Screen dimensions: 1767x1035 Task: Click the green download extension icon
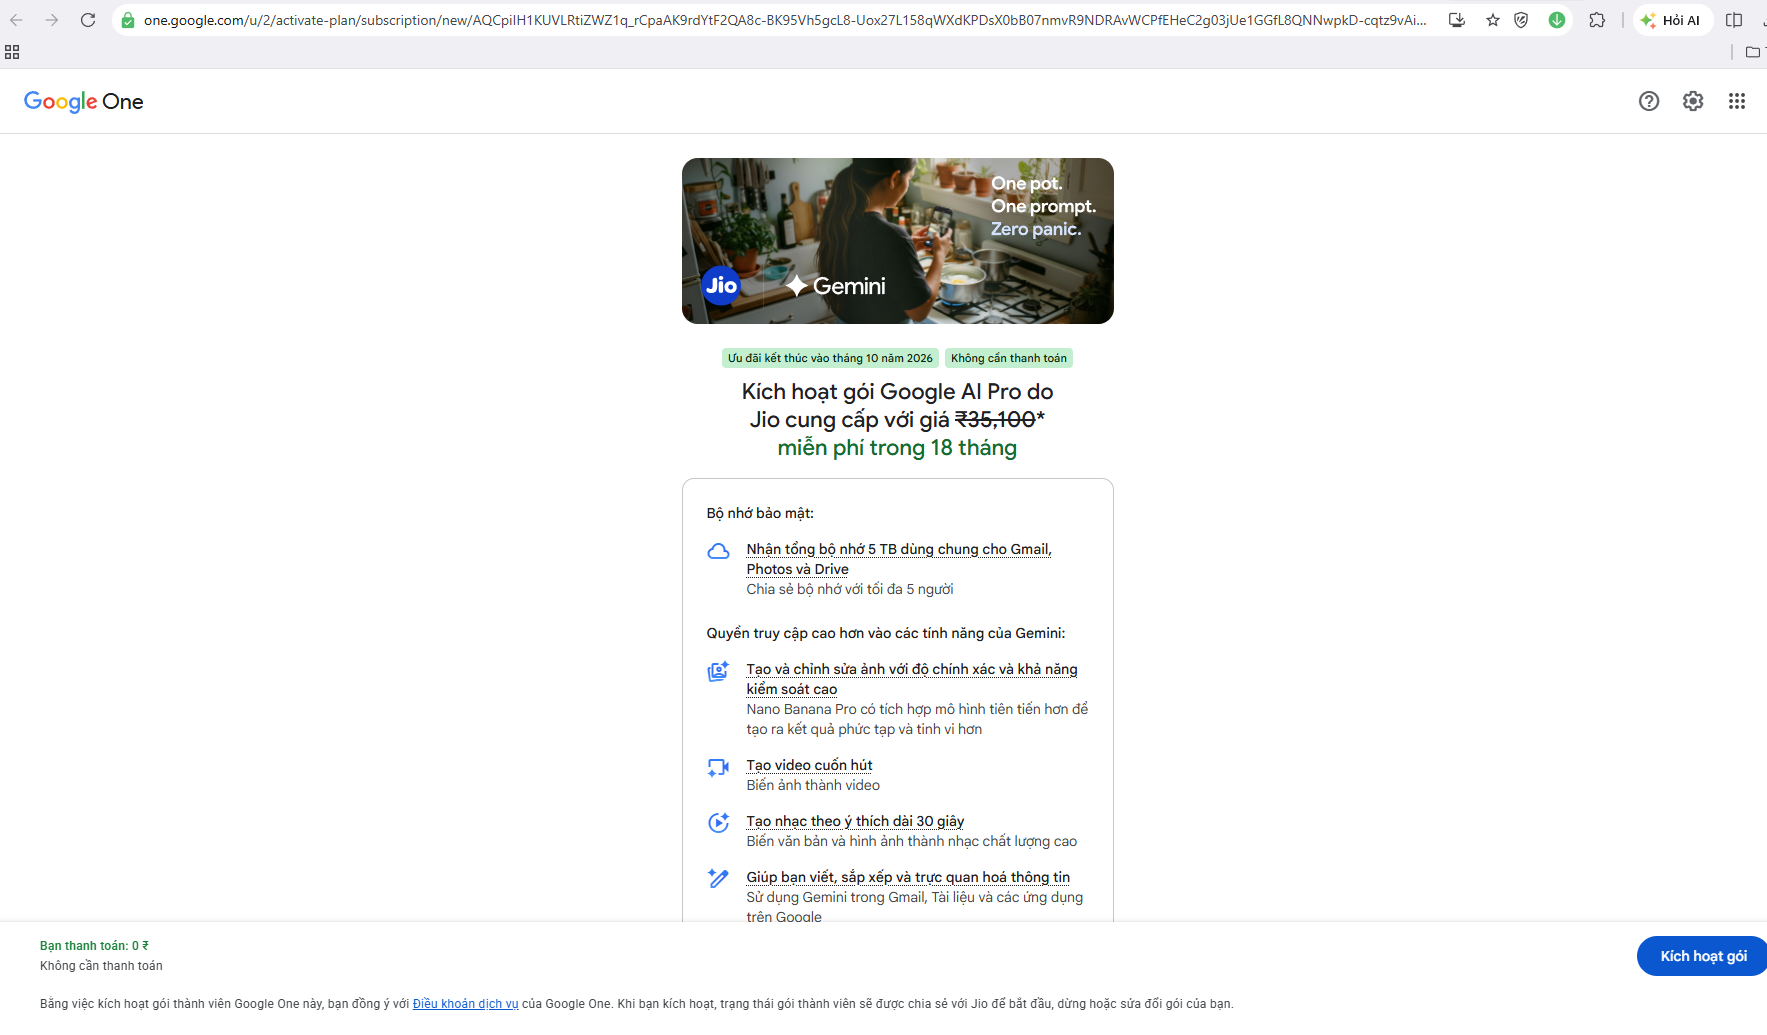pyautogui.click(x=1557, y=20)
